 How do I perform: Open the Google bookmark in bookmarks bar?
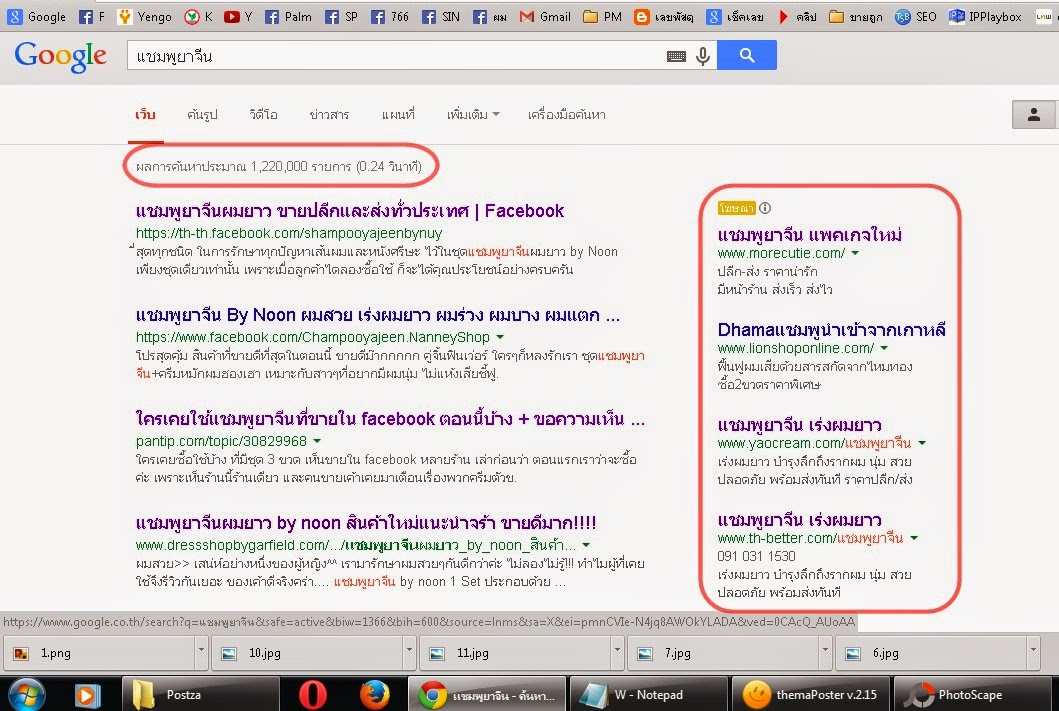(36, 17)
